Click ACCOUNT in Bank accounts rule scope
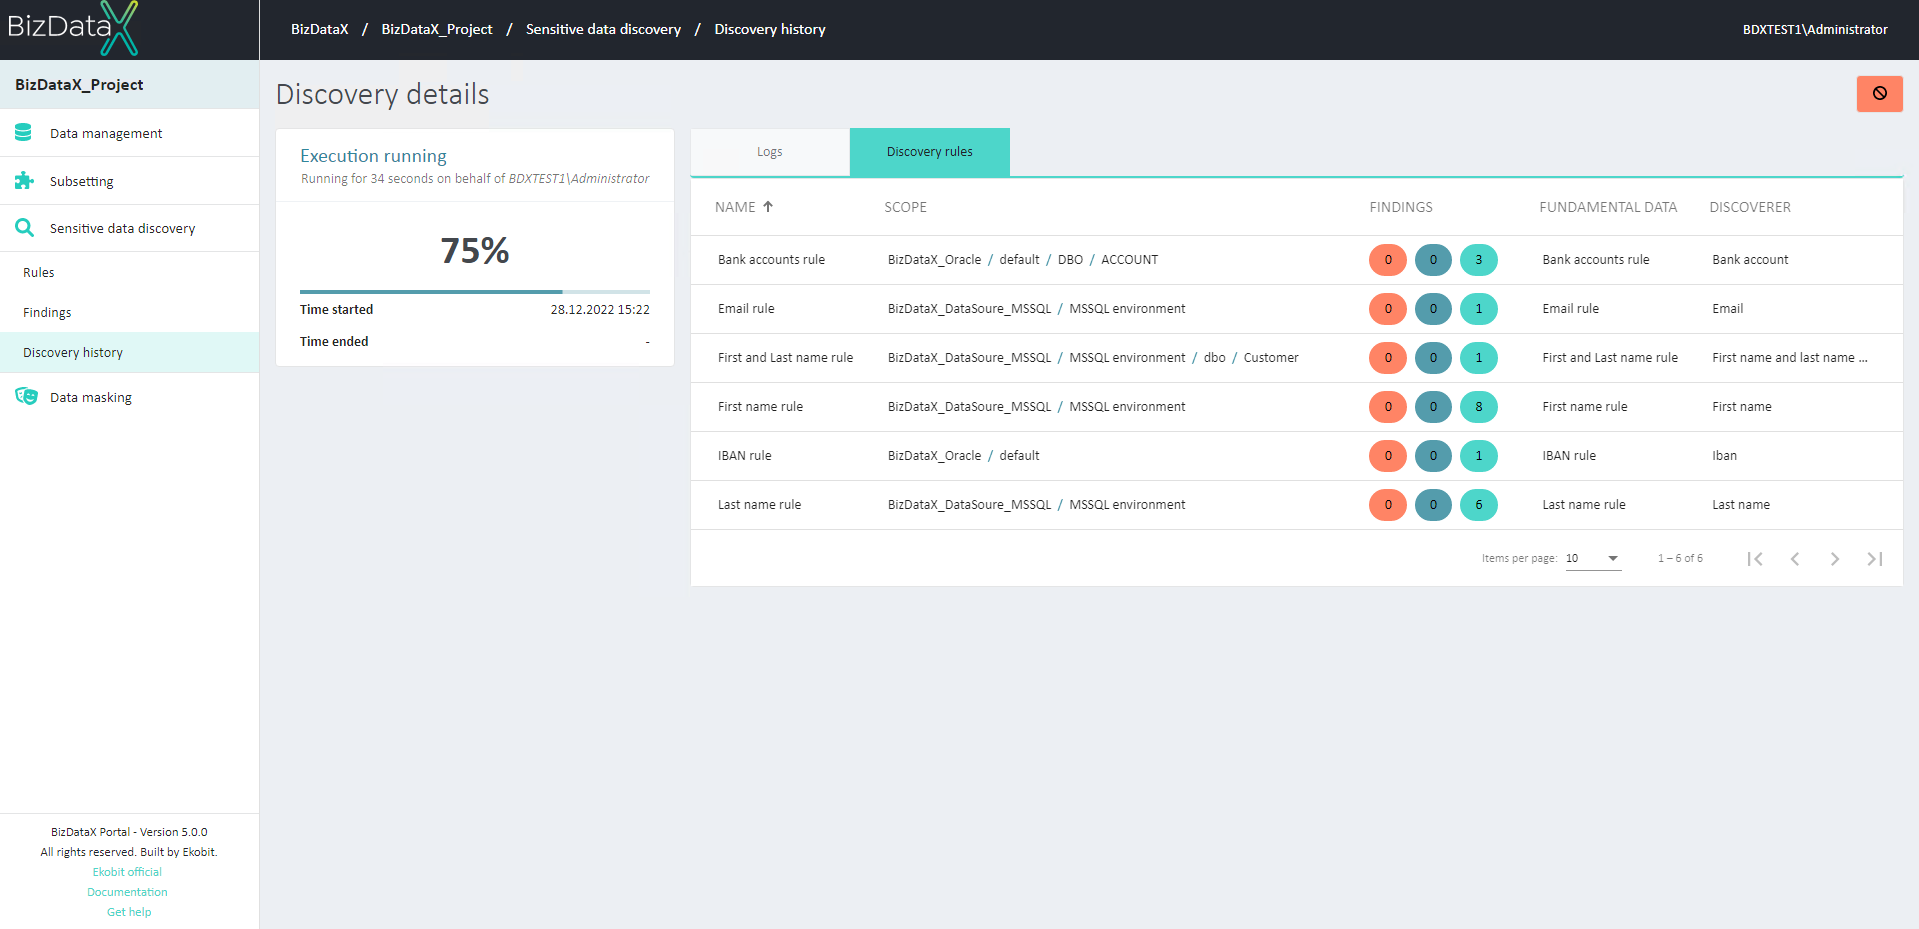 click(x=1129, y=259)
